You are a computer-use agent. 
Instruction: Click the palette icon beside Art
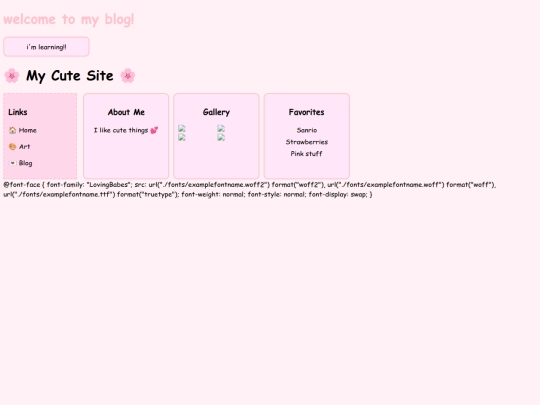(13, 146)
